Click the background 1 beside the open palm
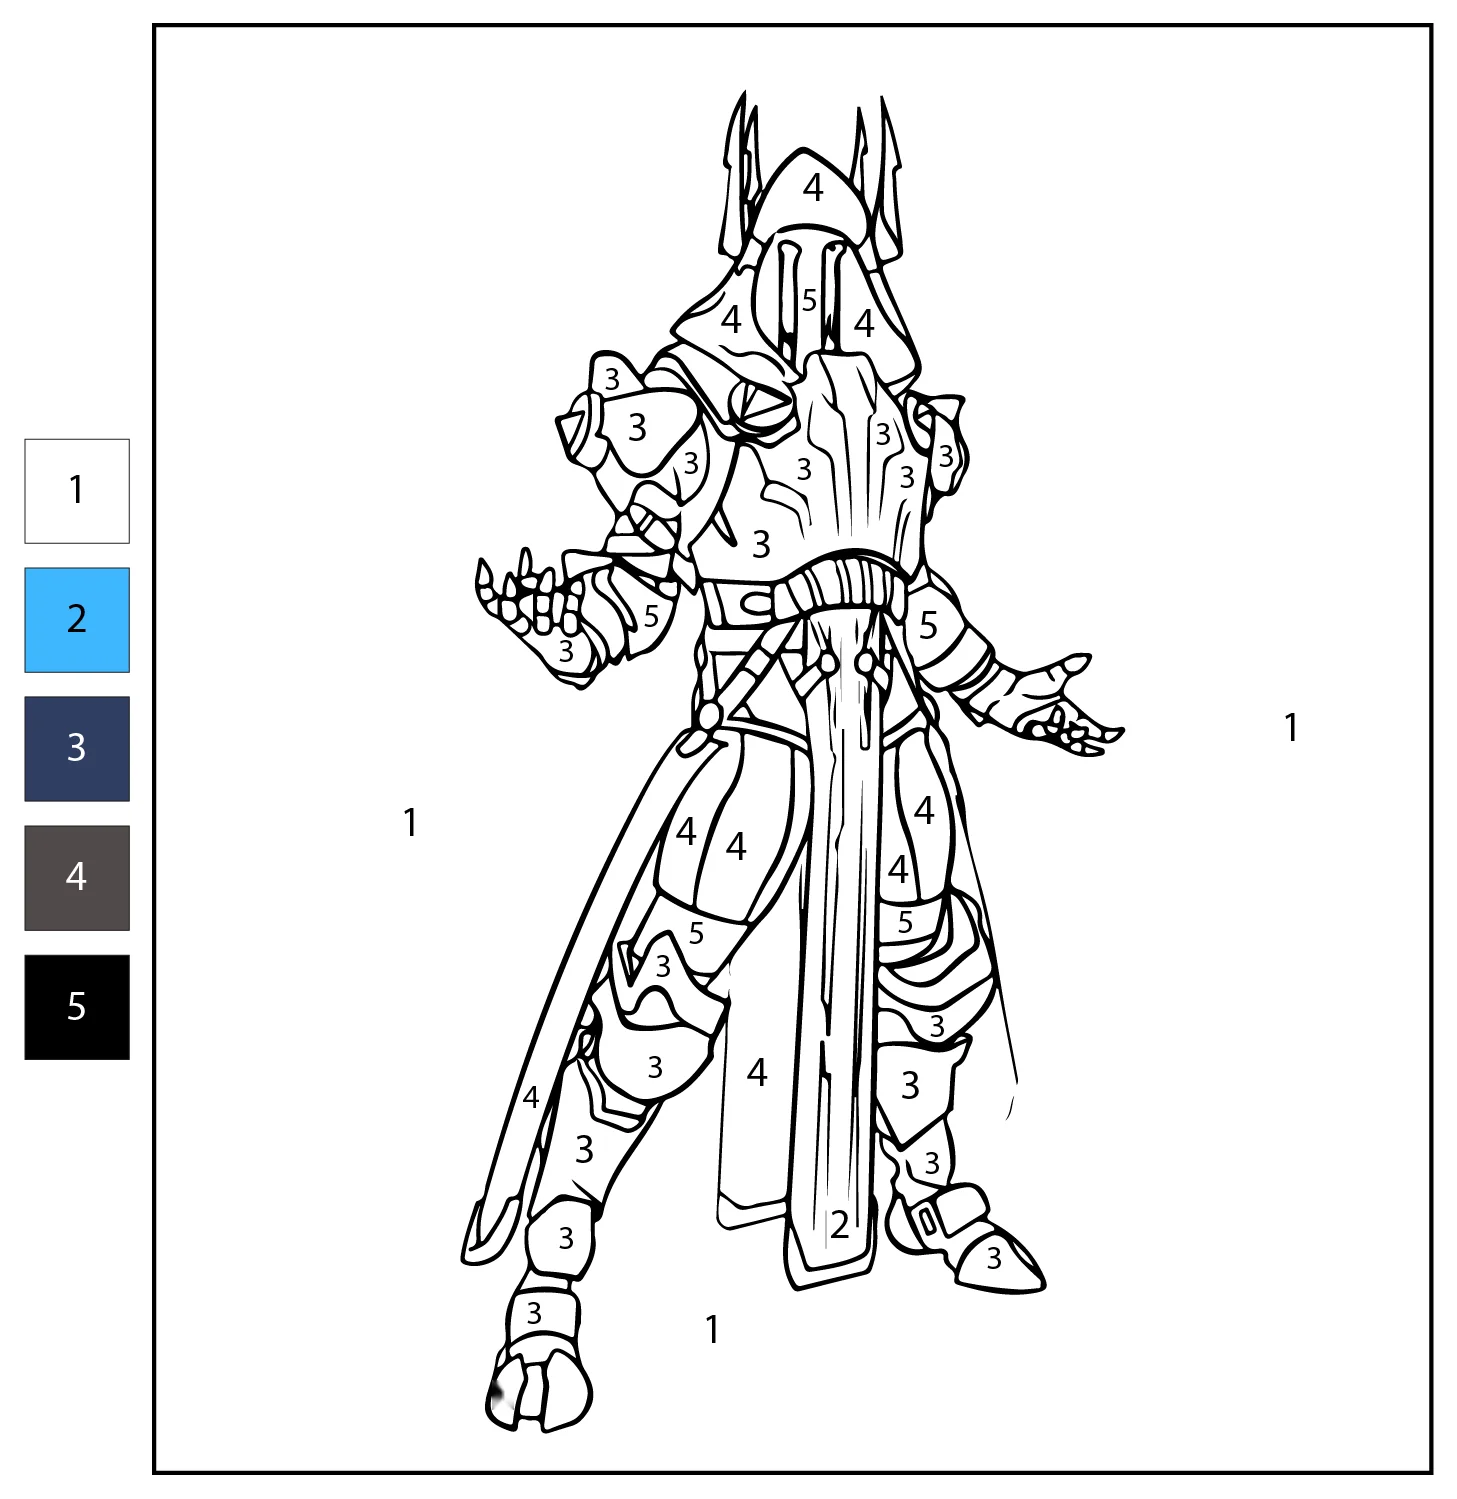 1291,728
